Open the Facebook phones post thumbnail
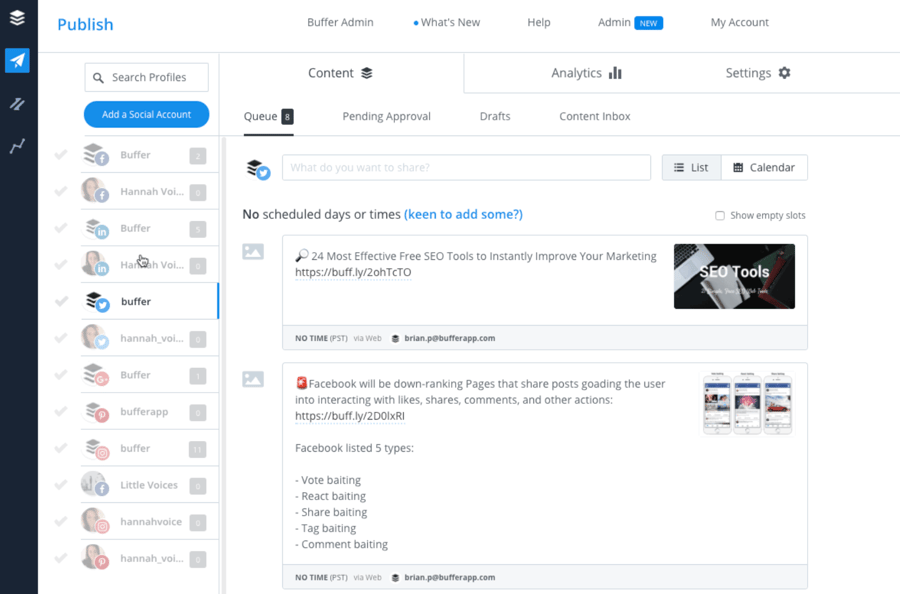This screenshot has width=900, height=594. point(747,403)
